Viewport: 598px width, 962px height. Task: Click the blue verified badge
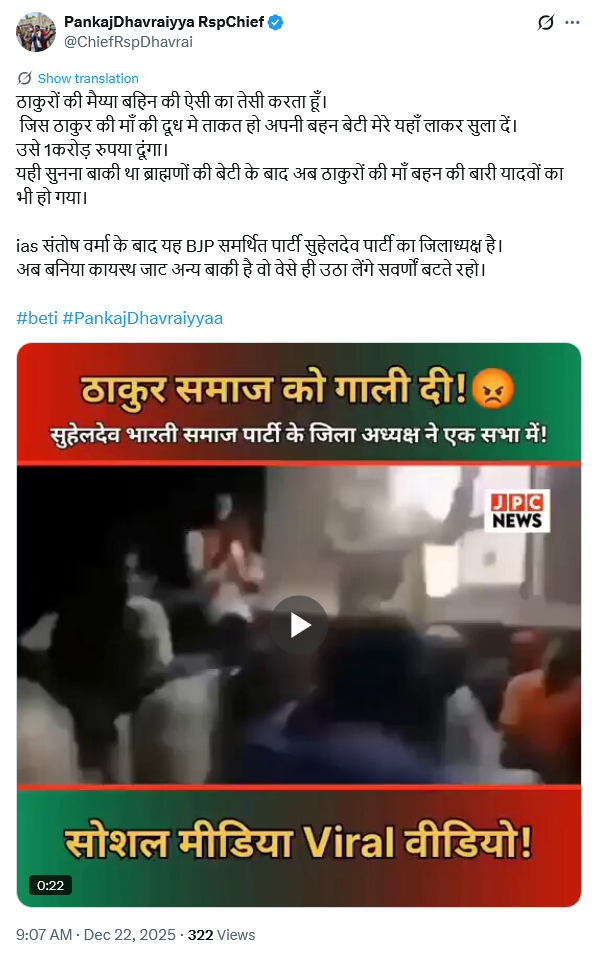click(275, 23)
